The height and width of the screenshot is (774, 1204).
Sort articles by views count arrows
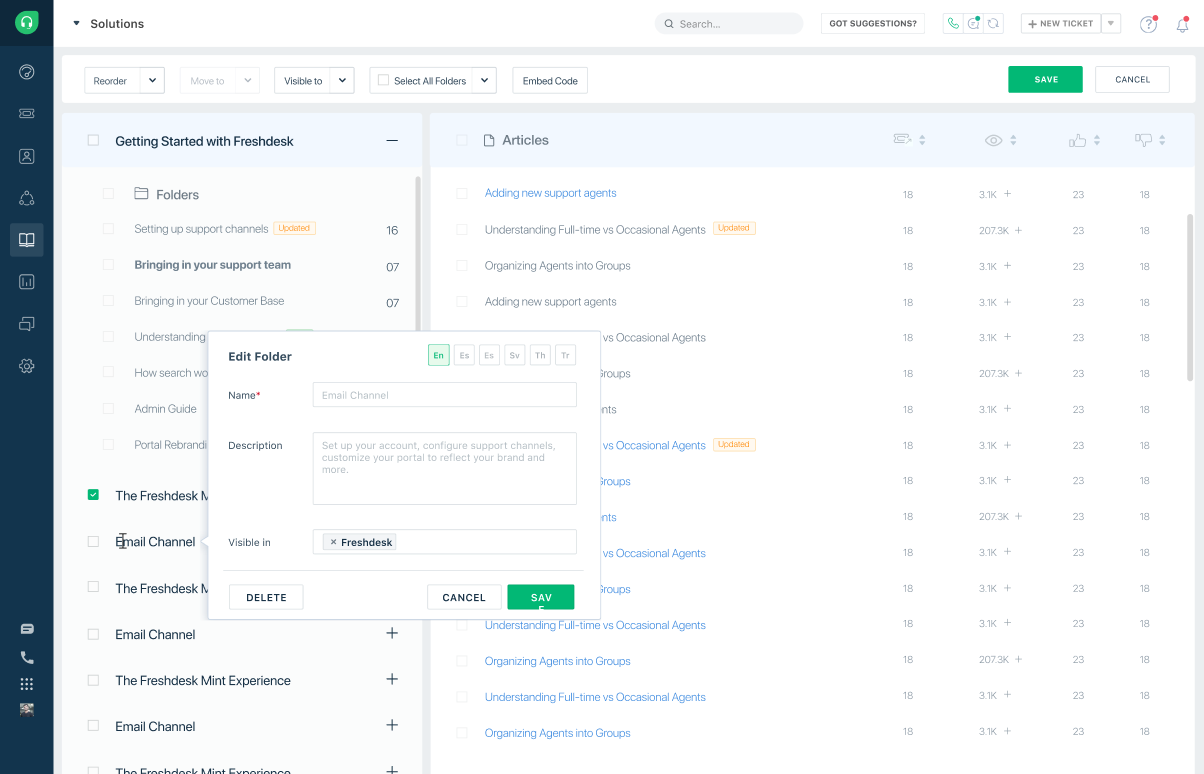(x=1013, y=141)
